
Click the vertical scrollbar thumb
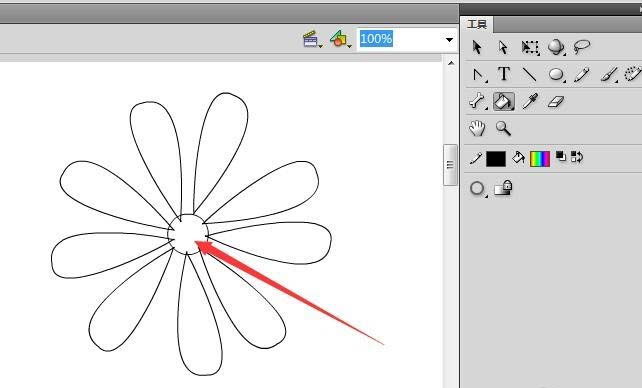pos(450,165)
